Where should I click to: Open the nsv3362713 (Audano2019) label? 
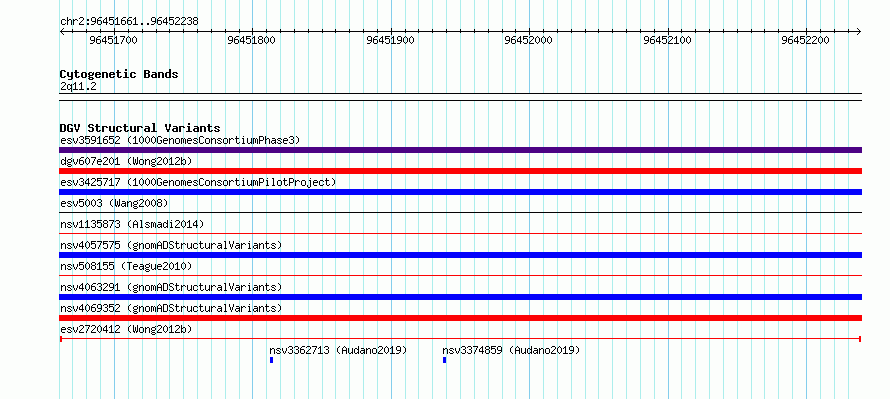tap(338, 350)
